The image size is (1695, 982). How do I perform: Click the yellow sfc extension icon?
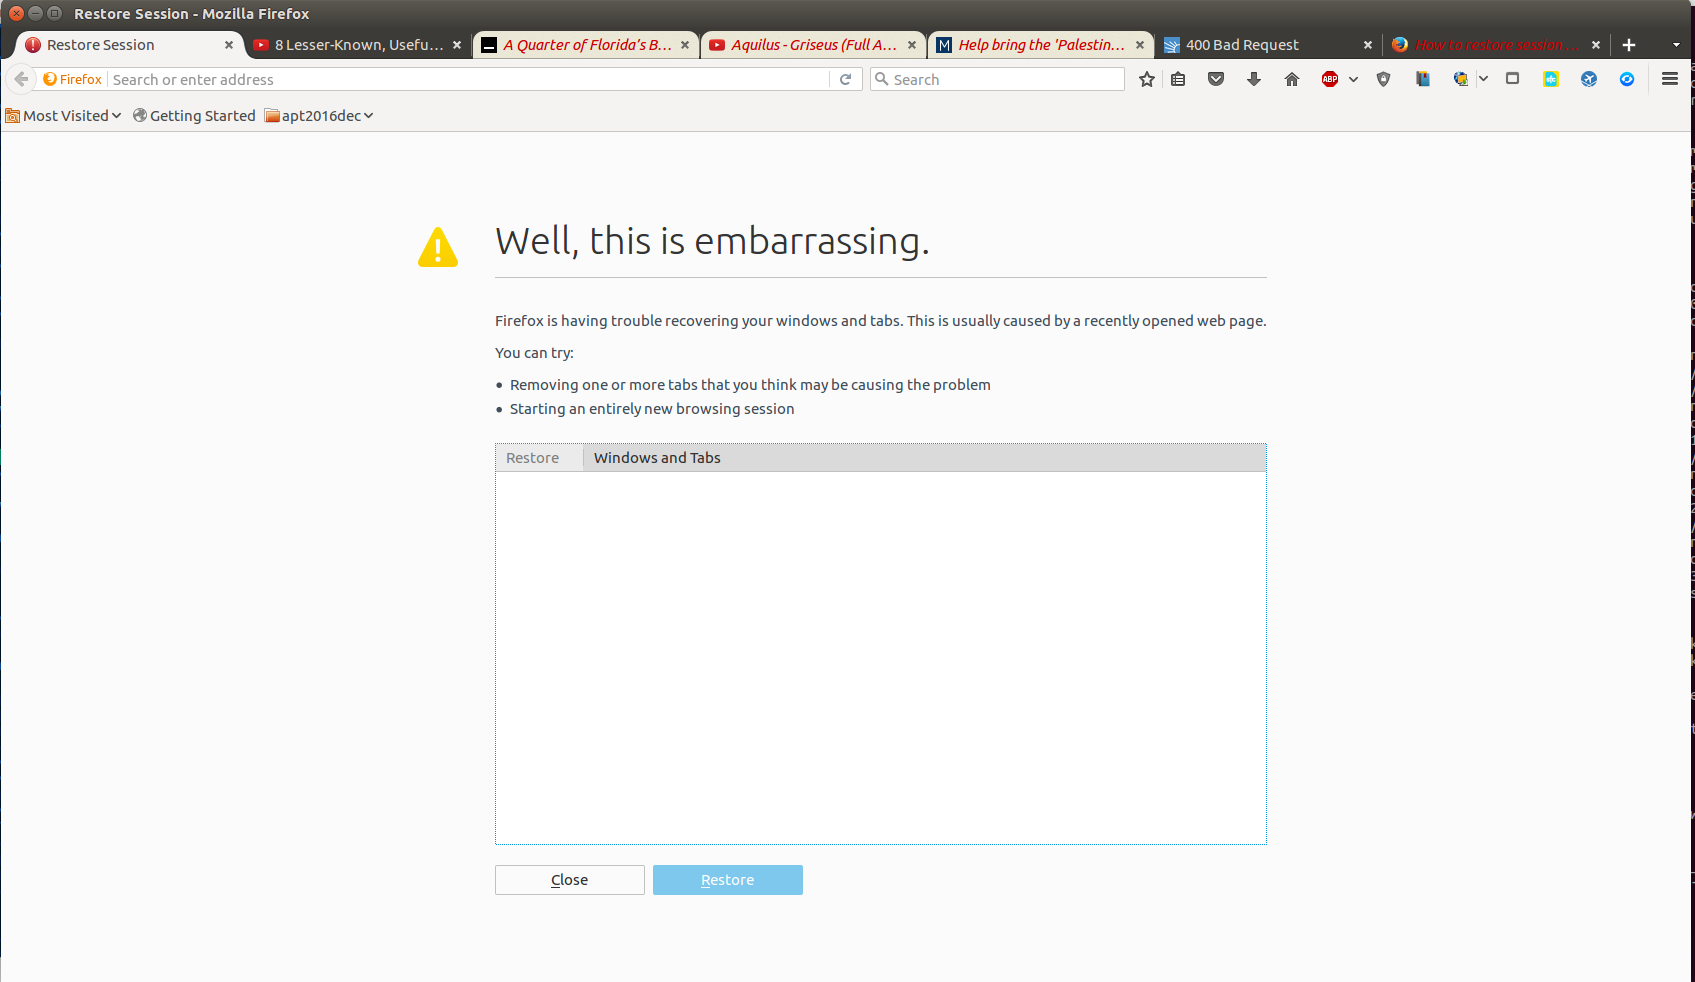pyautogui.click(x=1551, y=79)
